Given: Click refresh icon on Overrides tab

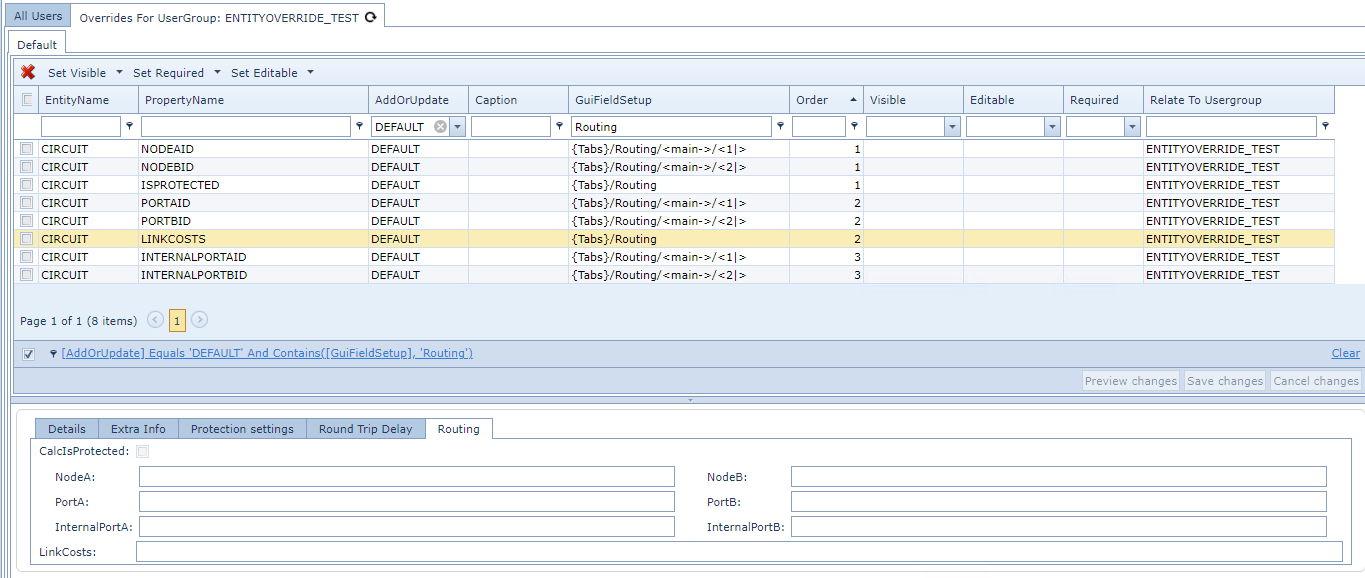Looking at the screenshot, I should pos(370,17).
